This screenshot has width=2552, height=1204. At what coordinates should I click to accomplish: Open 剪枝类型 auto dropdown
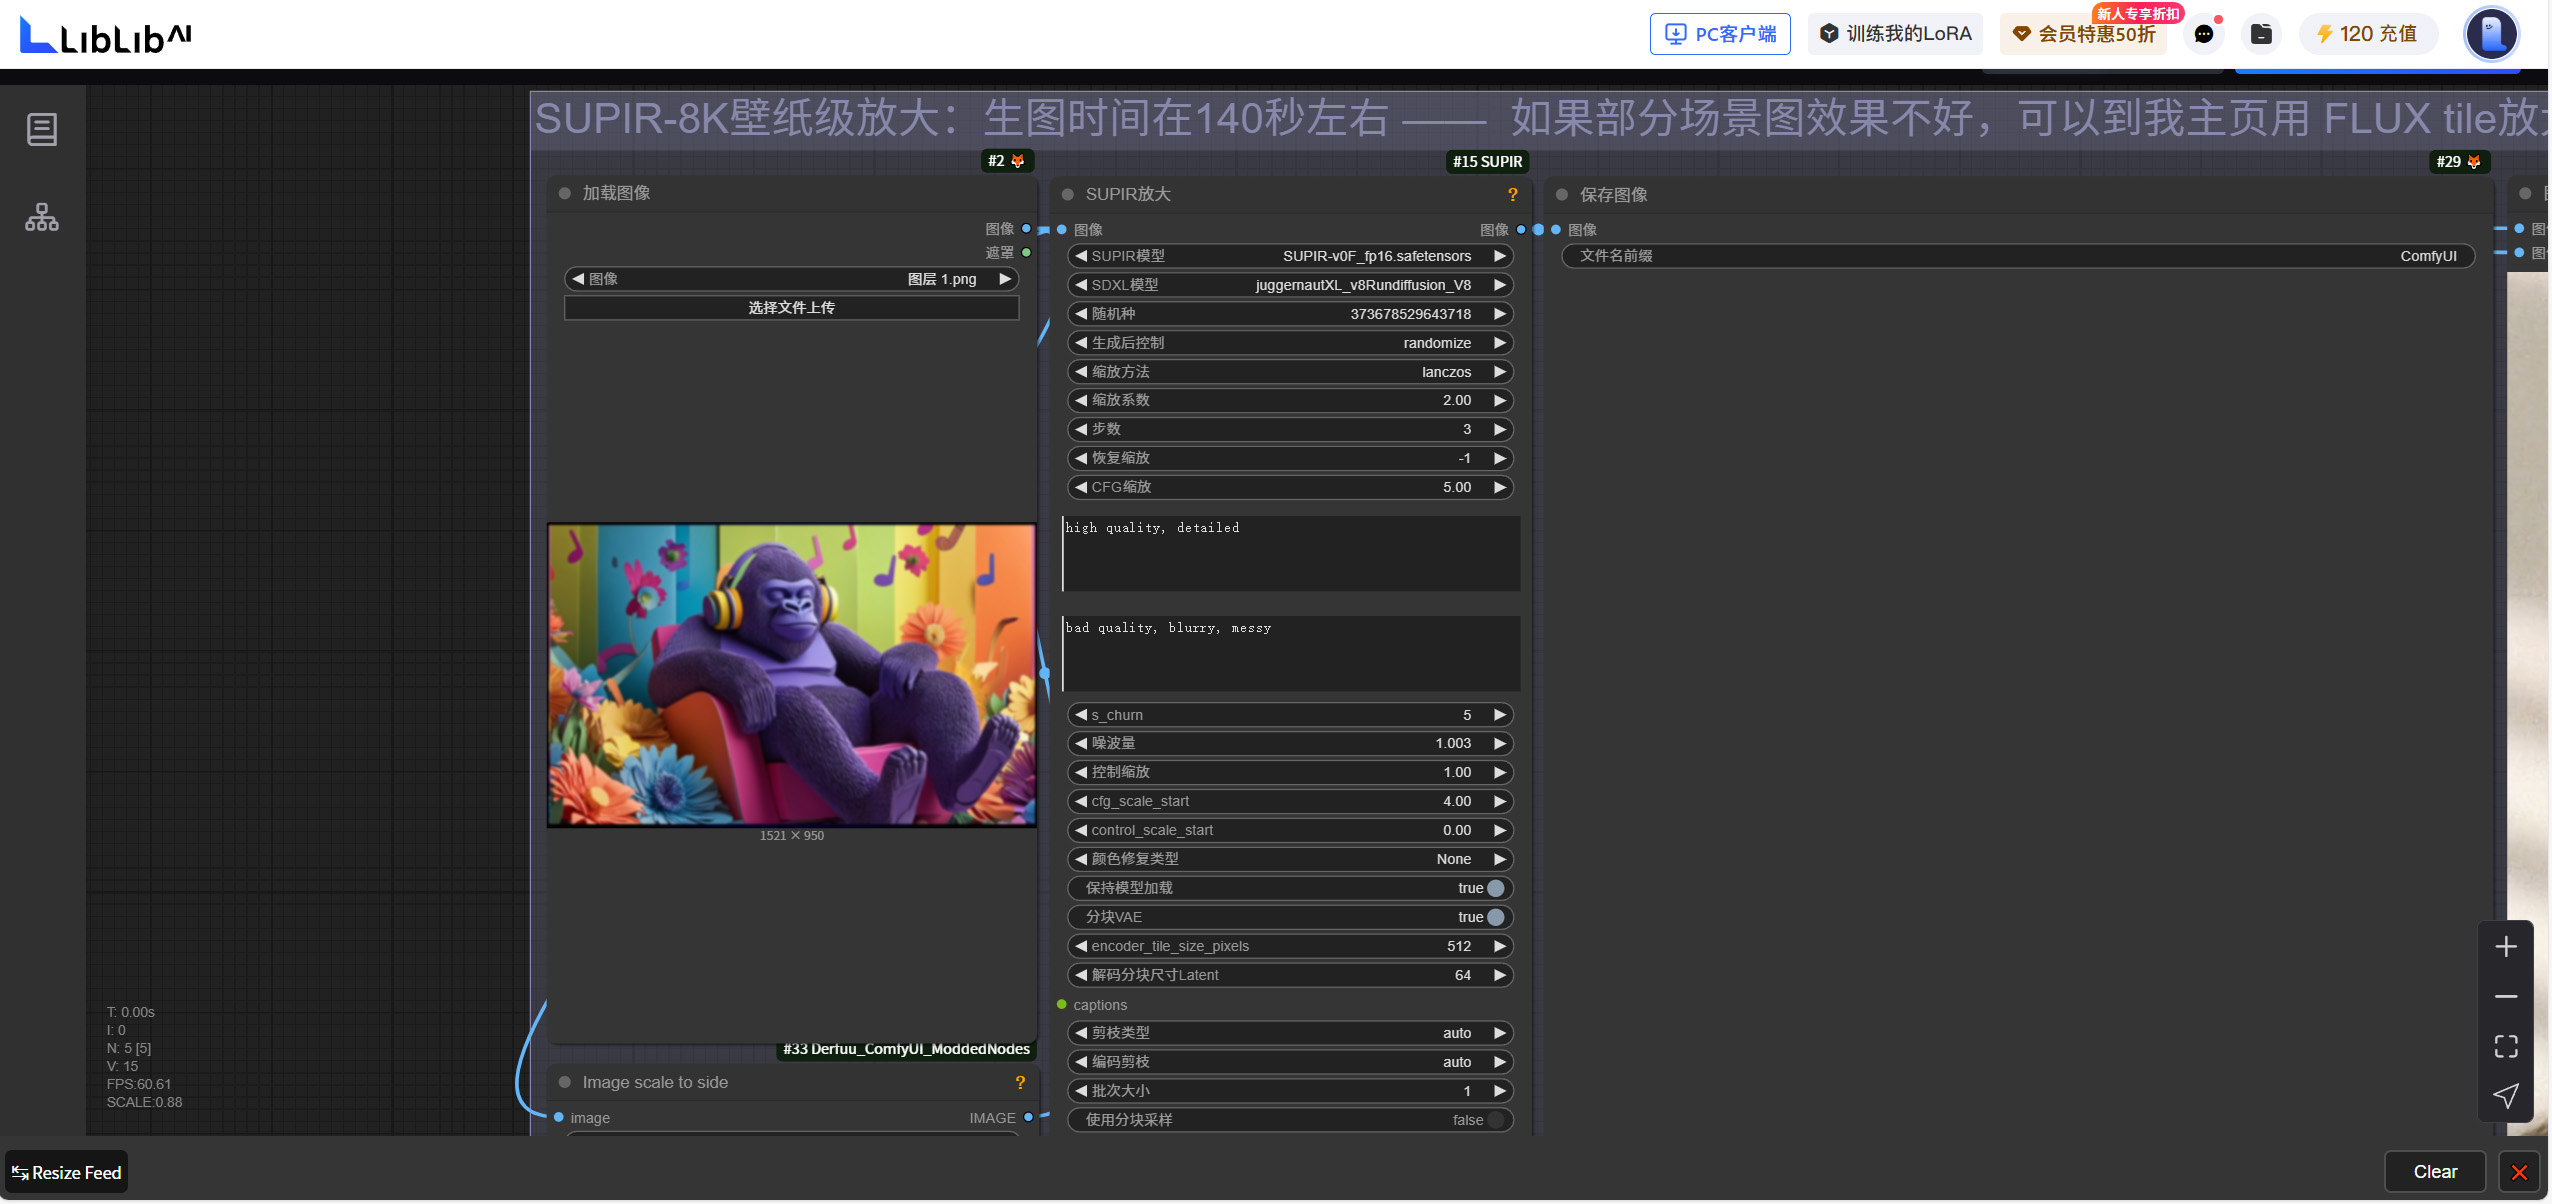(1290, 1033)
